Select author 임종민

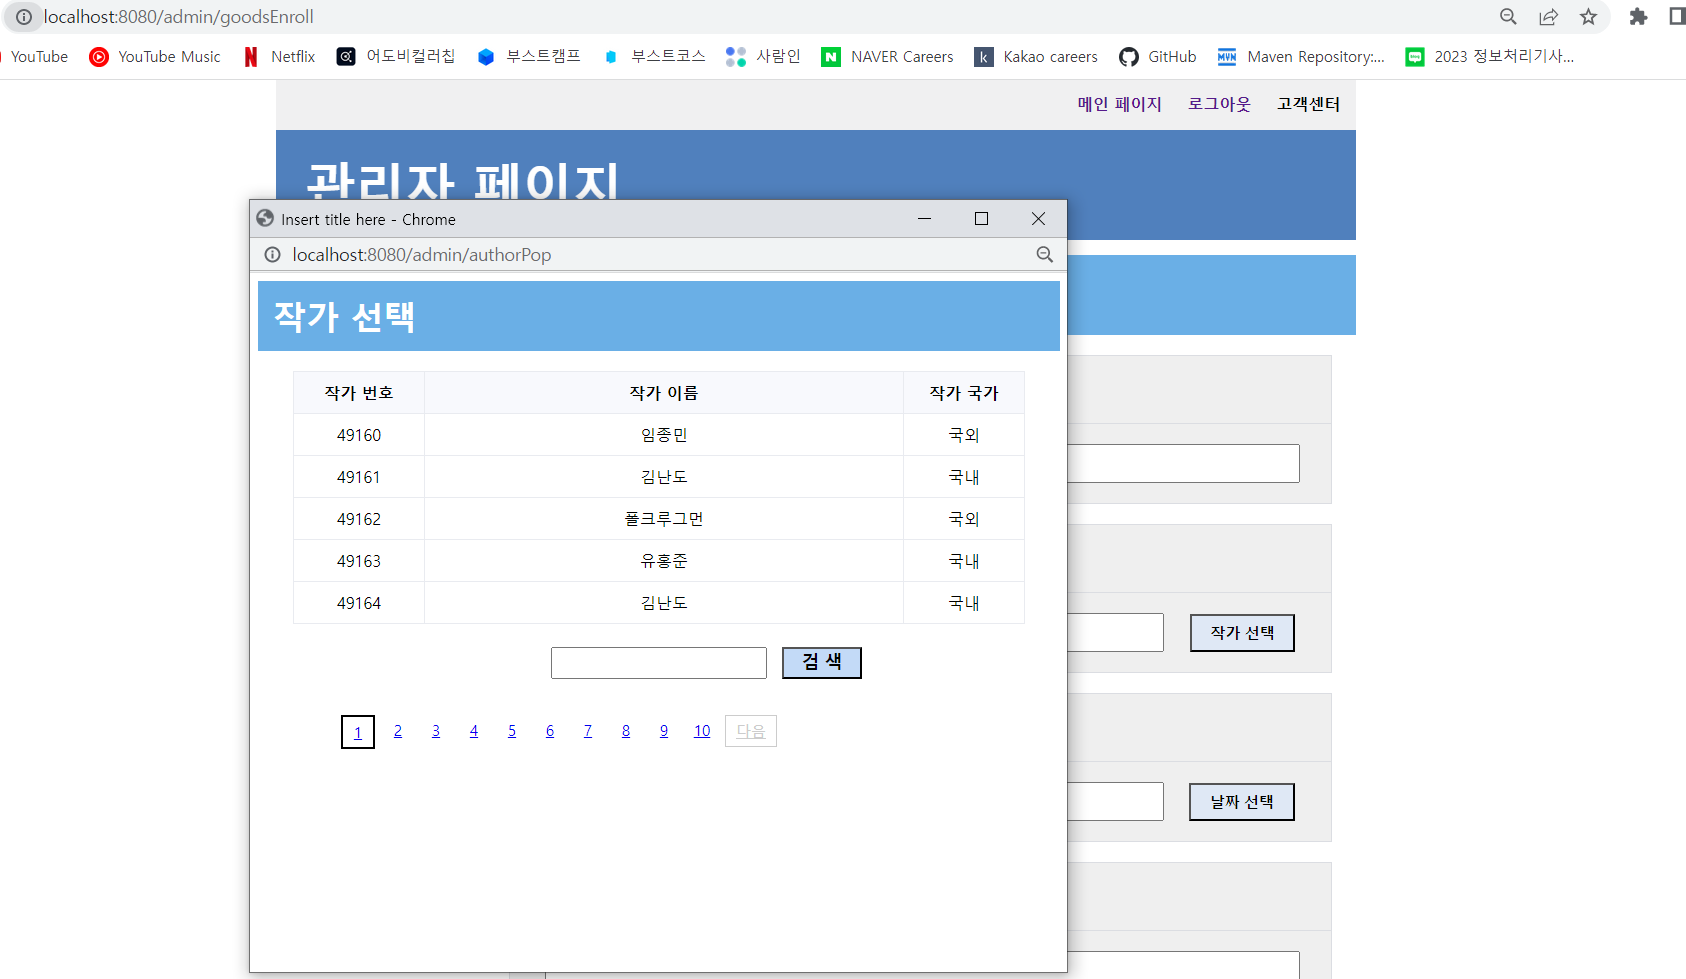(x=664, y=435)
